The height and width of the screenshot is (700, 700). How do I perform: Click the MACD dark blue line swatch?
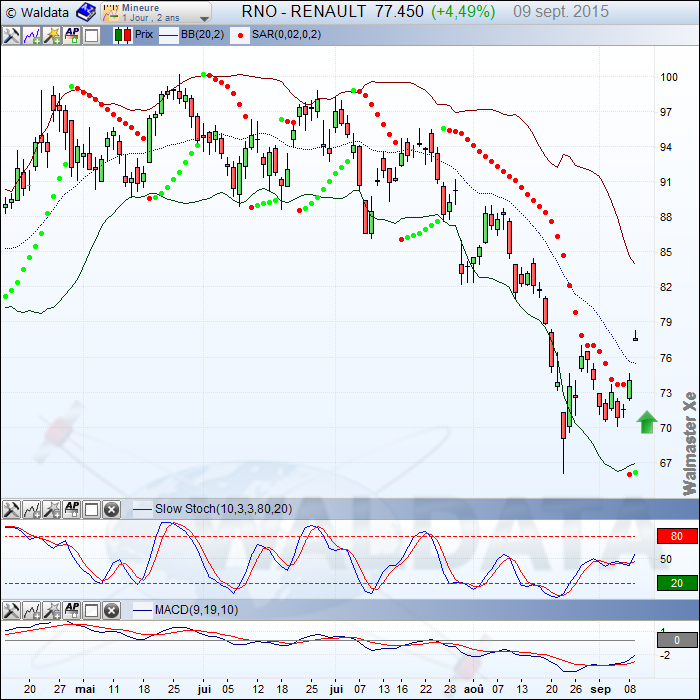[142, 610]
